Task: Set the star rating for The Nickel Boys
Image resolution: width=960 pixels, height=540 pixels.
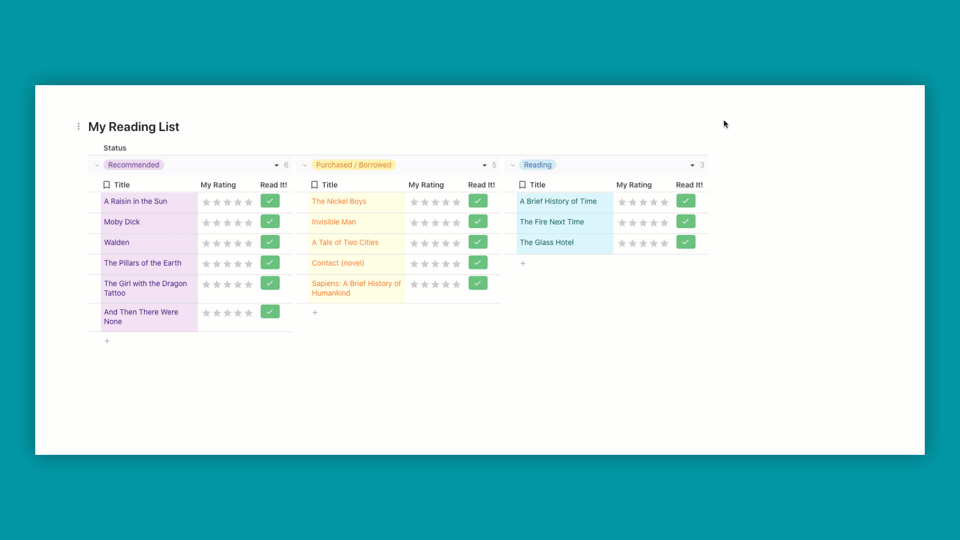Action: click(x=435, y=202)
